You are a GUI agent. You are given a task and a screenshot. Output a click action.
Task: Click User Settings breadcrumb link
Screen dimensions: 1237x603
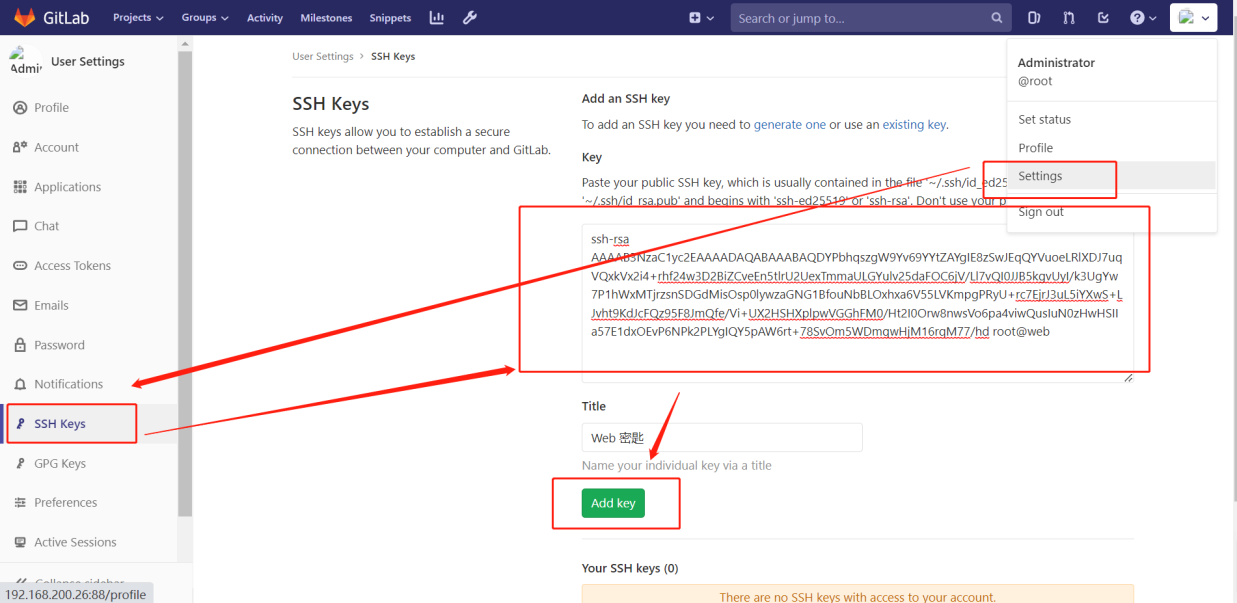pos(323,56)
